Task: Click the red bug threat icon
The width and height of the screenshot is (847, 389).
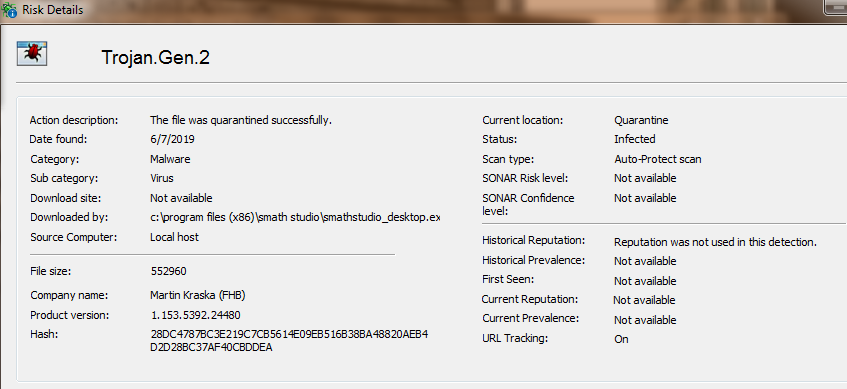Action: pyautogui.click(x=32, y=53)
